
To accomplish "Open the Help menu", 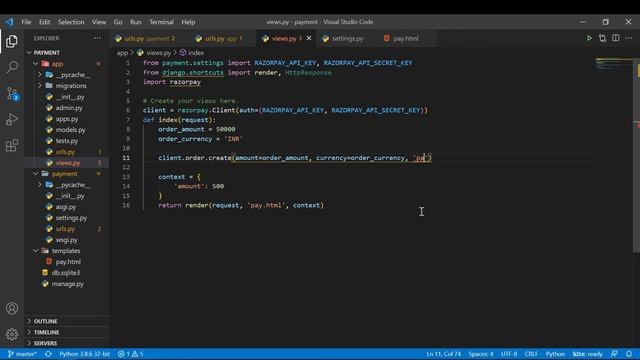I will click(188, 22).
